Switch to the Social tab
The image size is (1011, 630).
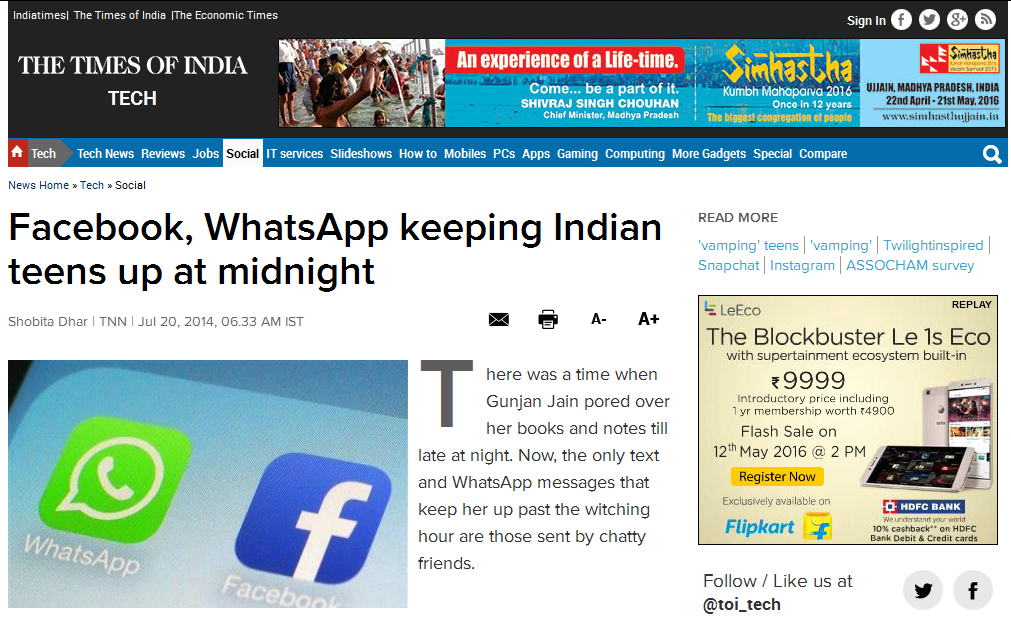click(x=242, y=153)
